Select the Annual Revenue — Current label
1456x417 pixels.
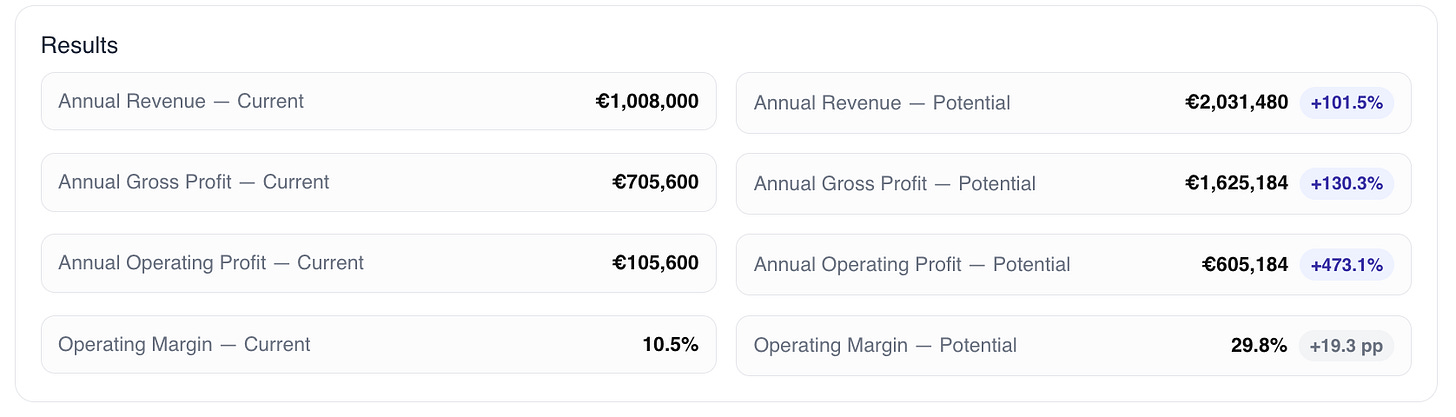(181, 101)
